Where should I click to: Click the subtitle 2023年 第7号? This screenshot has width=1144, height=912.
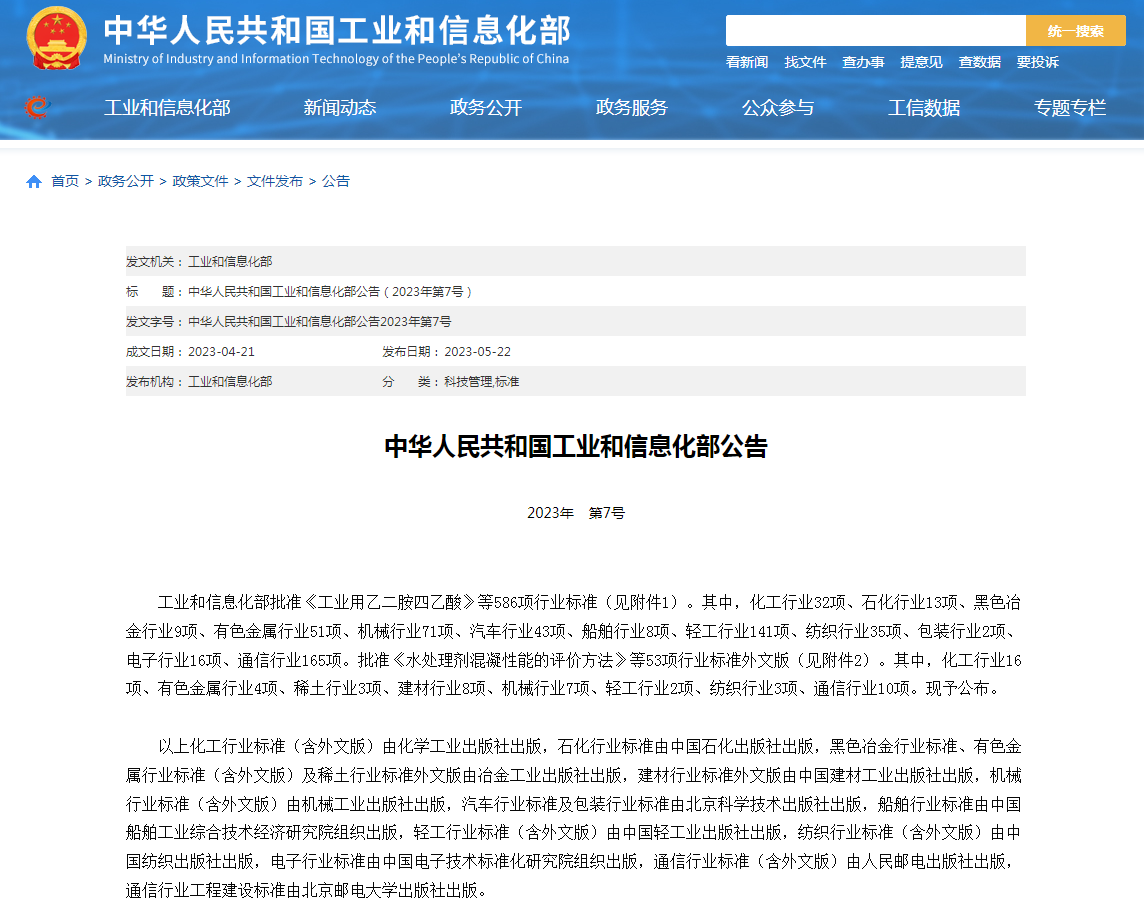[x=576, y=513]
